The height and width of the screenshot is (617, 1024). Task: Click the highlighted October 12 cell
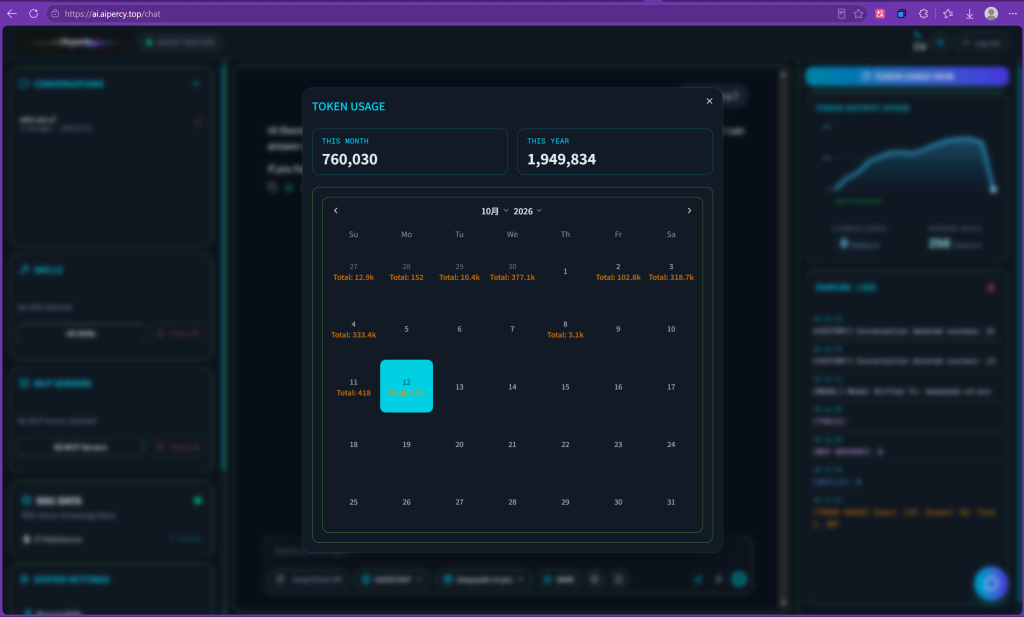tap(406, 386)
